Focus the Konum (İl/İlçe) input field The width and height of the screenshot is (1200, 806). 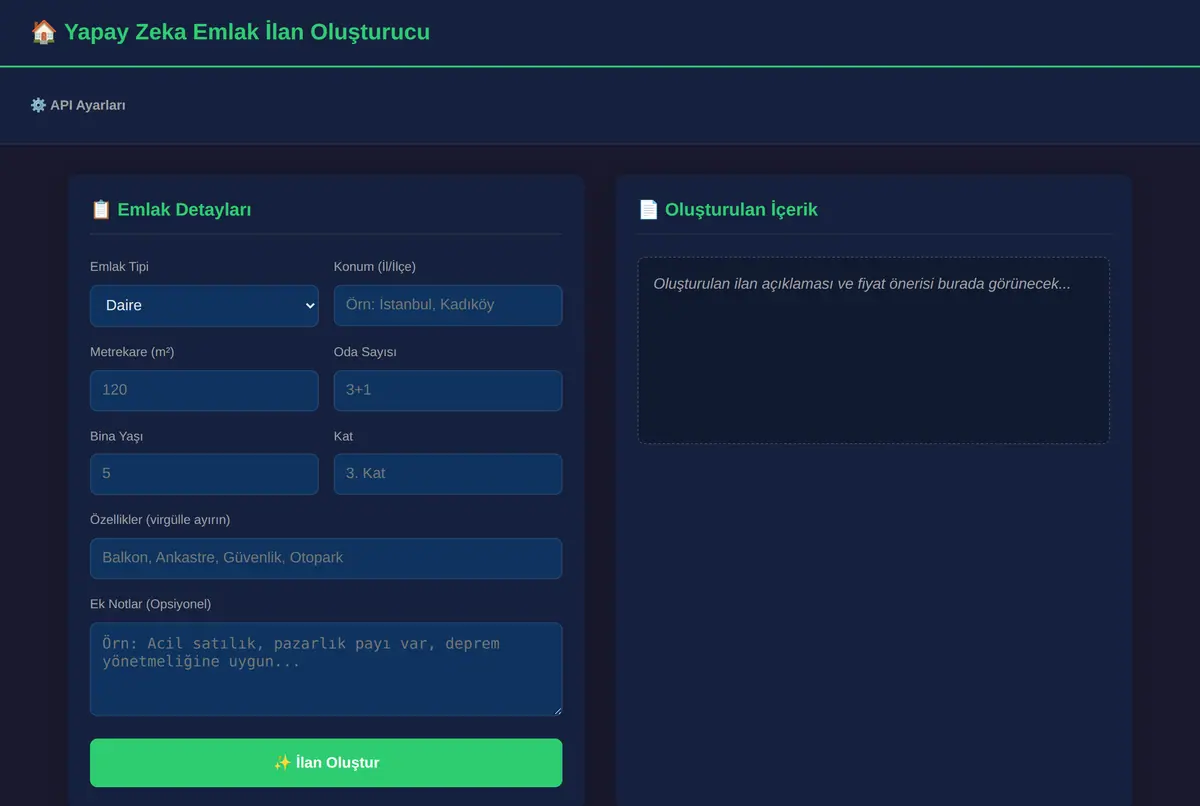click(x=448, y=305)
